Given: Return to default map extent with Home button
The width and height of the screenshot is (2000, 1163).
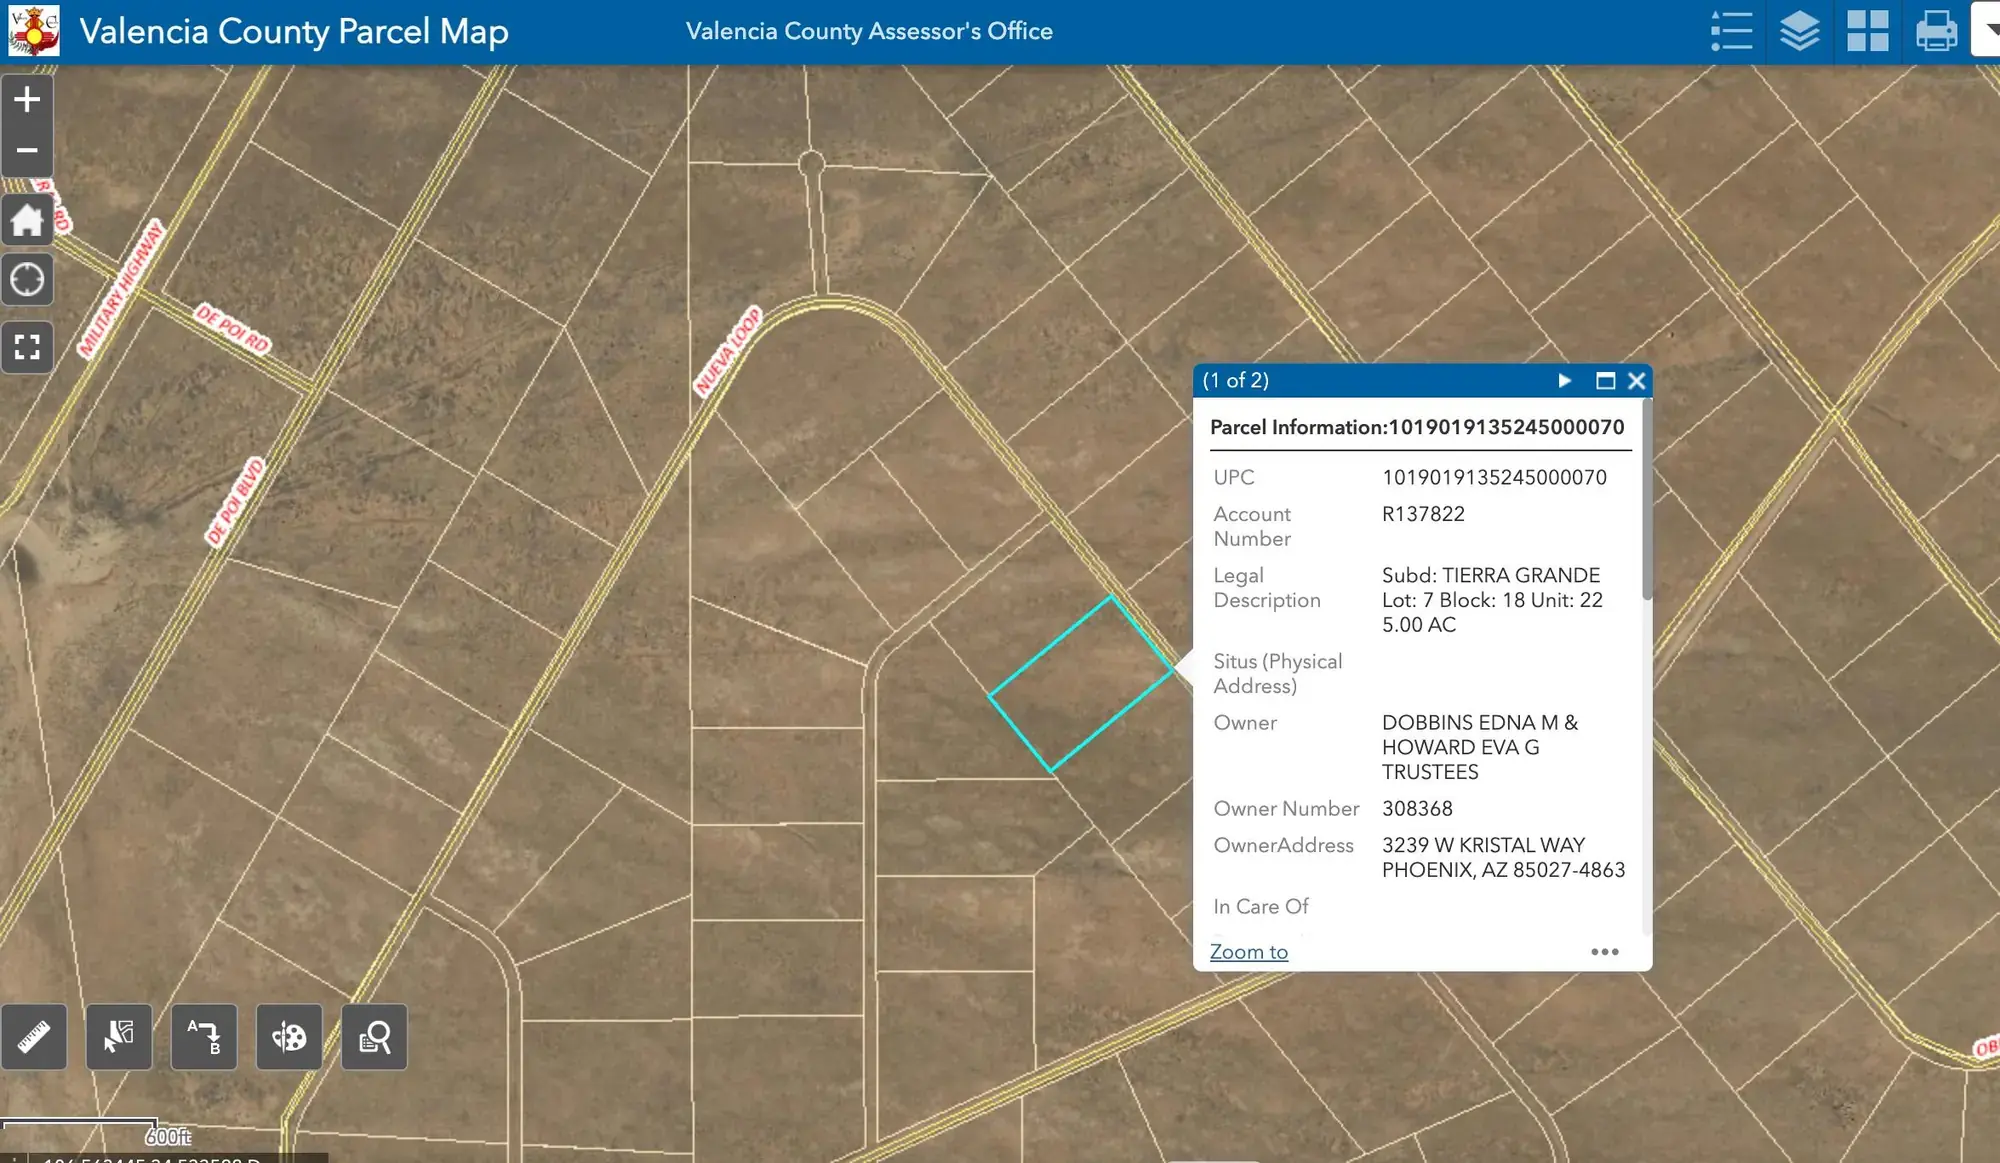Looking at the screenshot, I should tap(27, 219).
